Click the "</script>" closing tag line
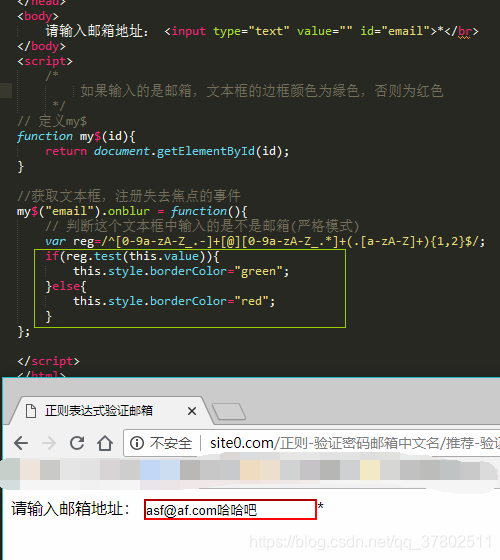 48,361
